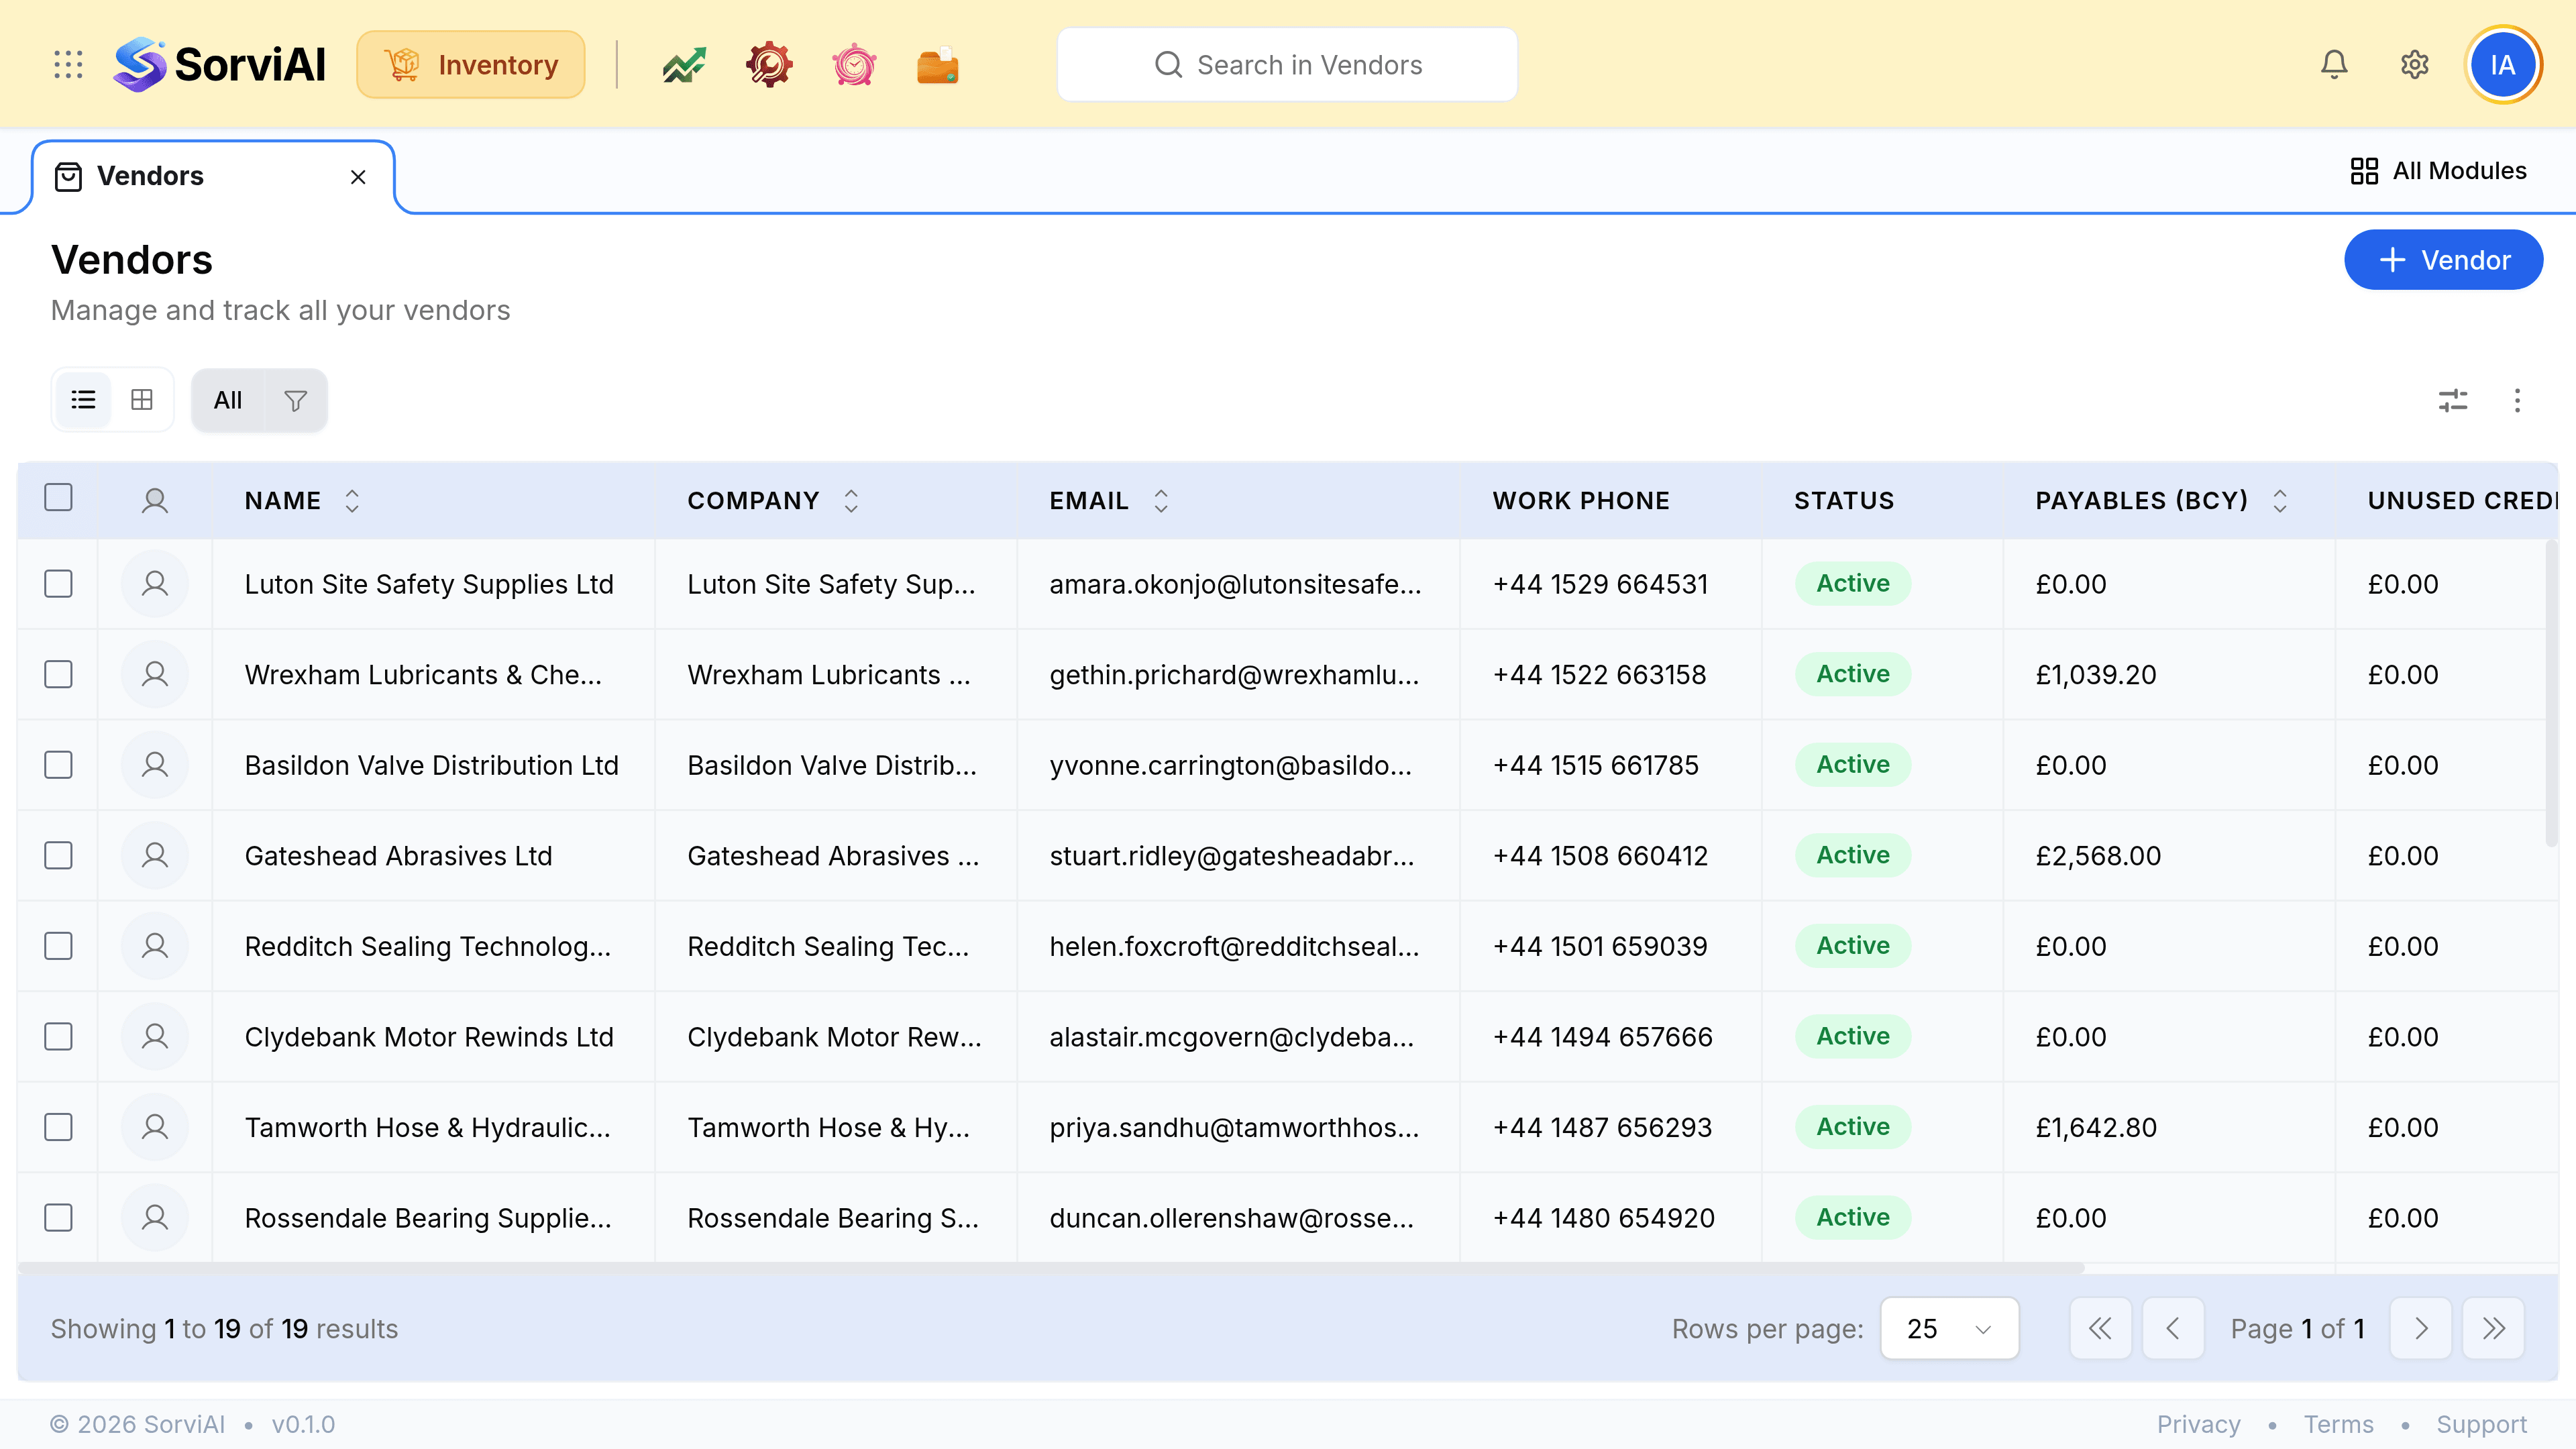Open the rows per page dropdown
This screenshot has height=1449, width=2576.
(1949, 1329)
